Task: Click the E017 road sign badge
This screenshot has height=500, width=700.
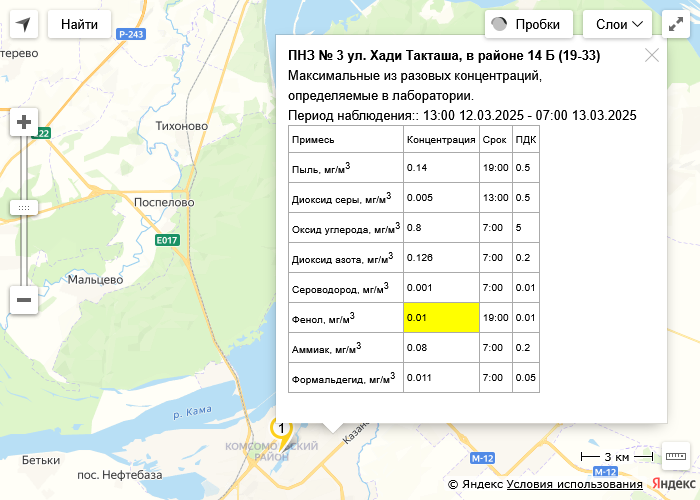Action: click(167, 240)
